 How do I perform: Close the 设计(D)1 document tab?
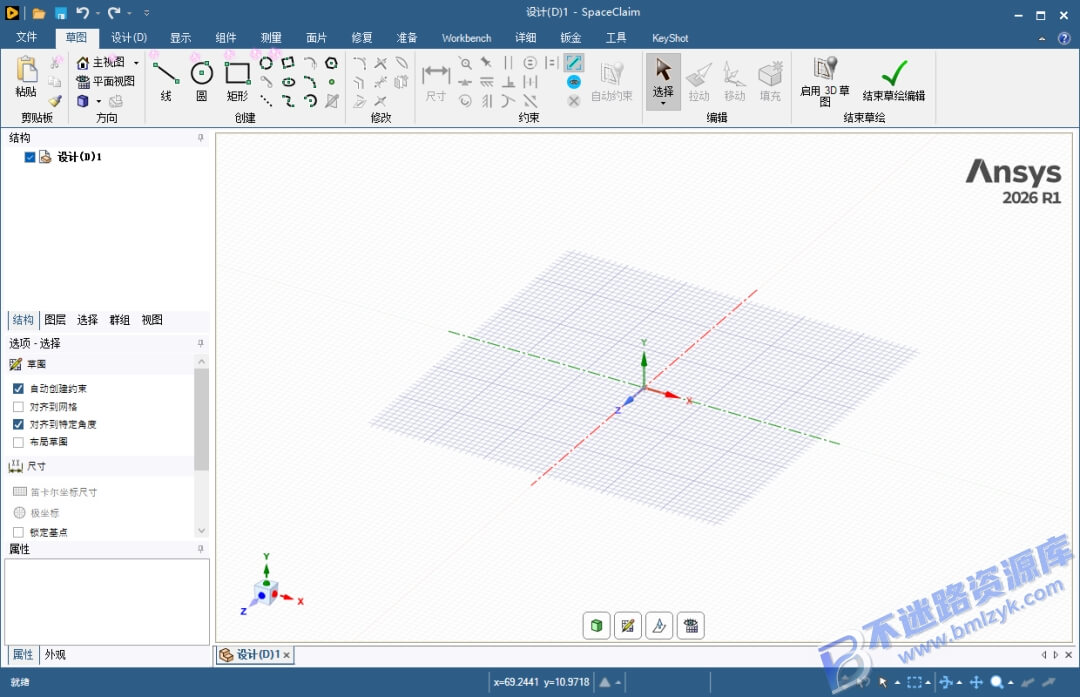tap(287, 655)
